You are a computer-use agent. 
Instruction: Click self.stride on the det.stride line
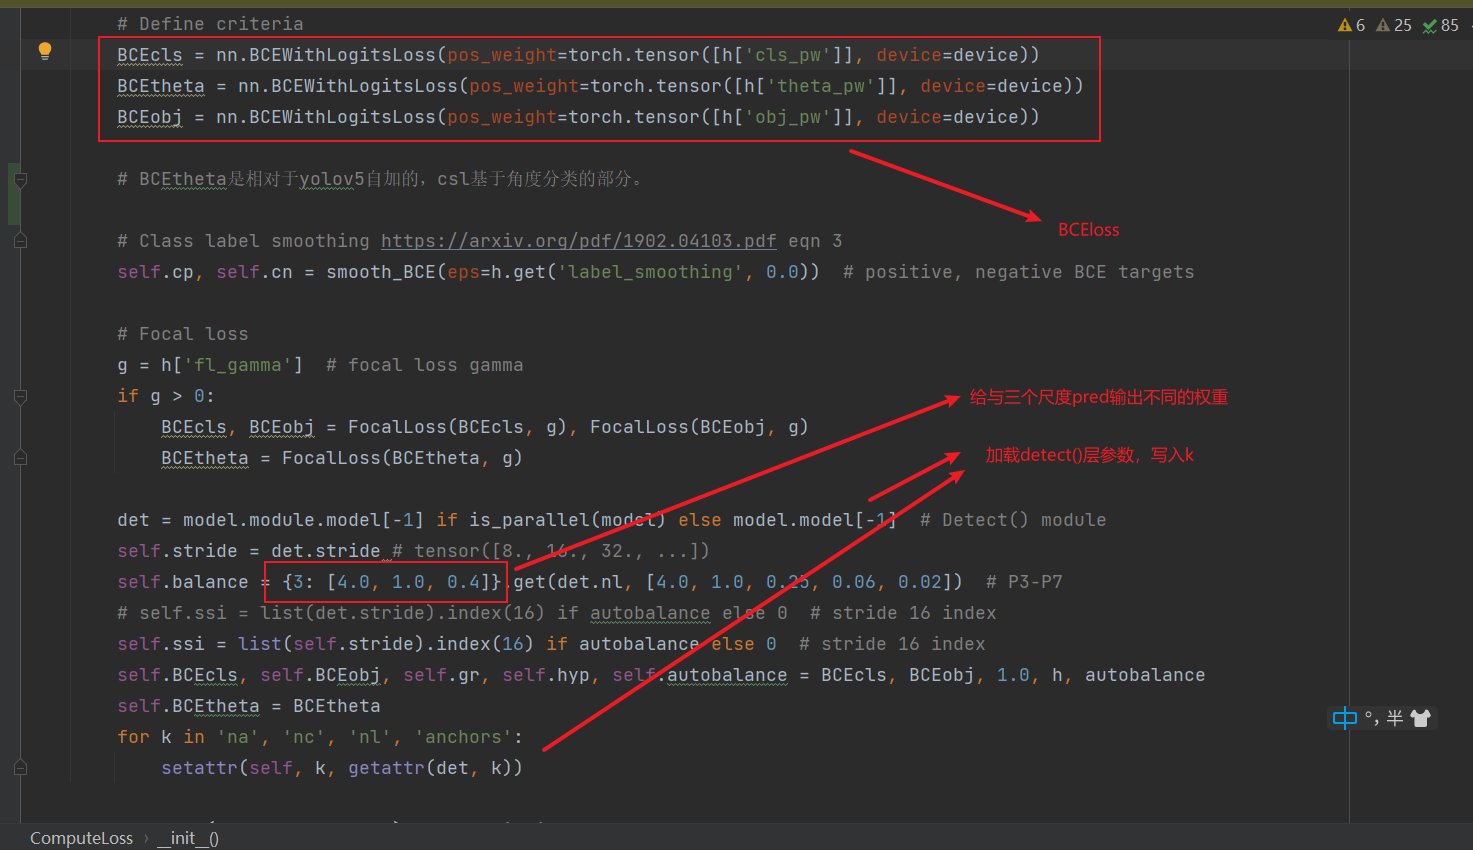[177, 551]
